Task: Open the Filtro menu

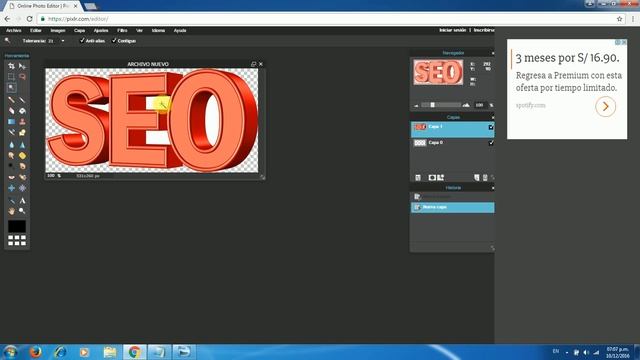Action: click(122, 31)
